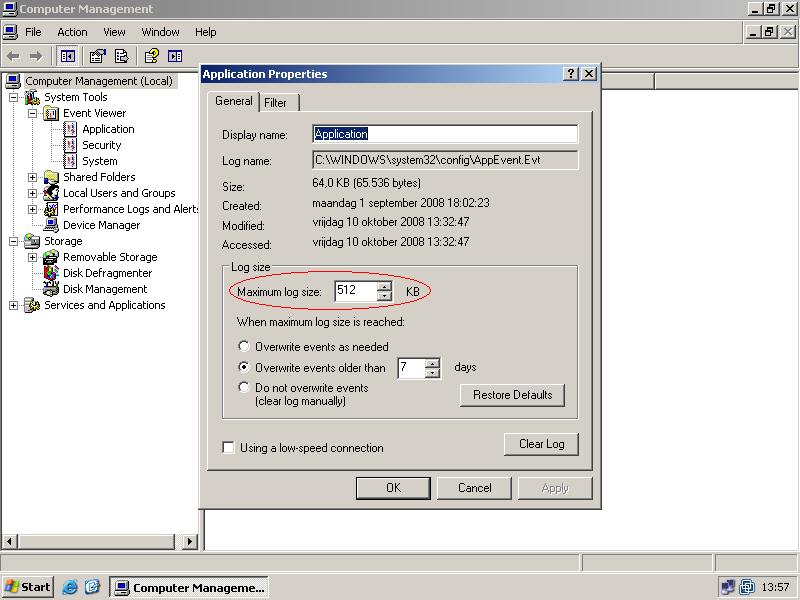The image size is (800, 600).
Task: Select Disk Defragmenter
Action: tap(108, 272)
